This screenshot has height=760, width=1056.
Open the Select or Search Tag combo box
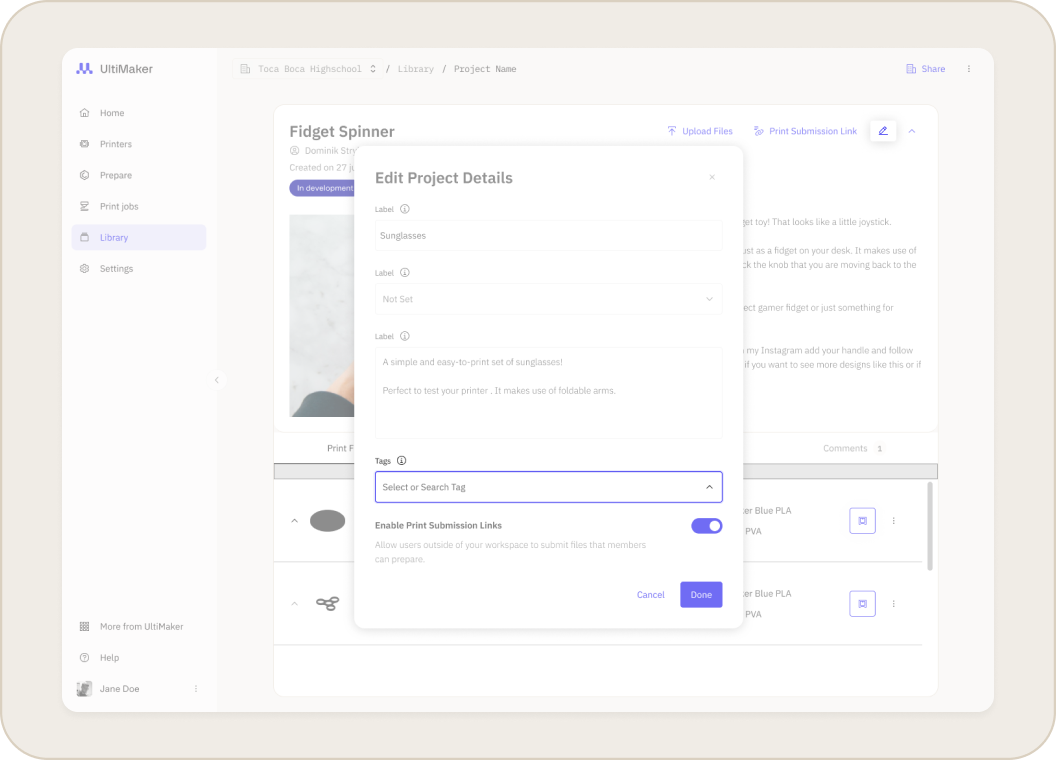tap(549, 487)
